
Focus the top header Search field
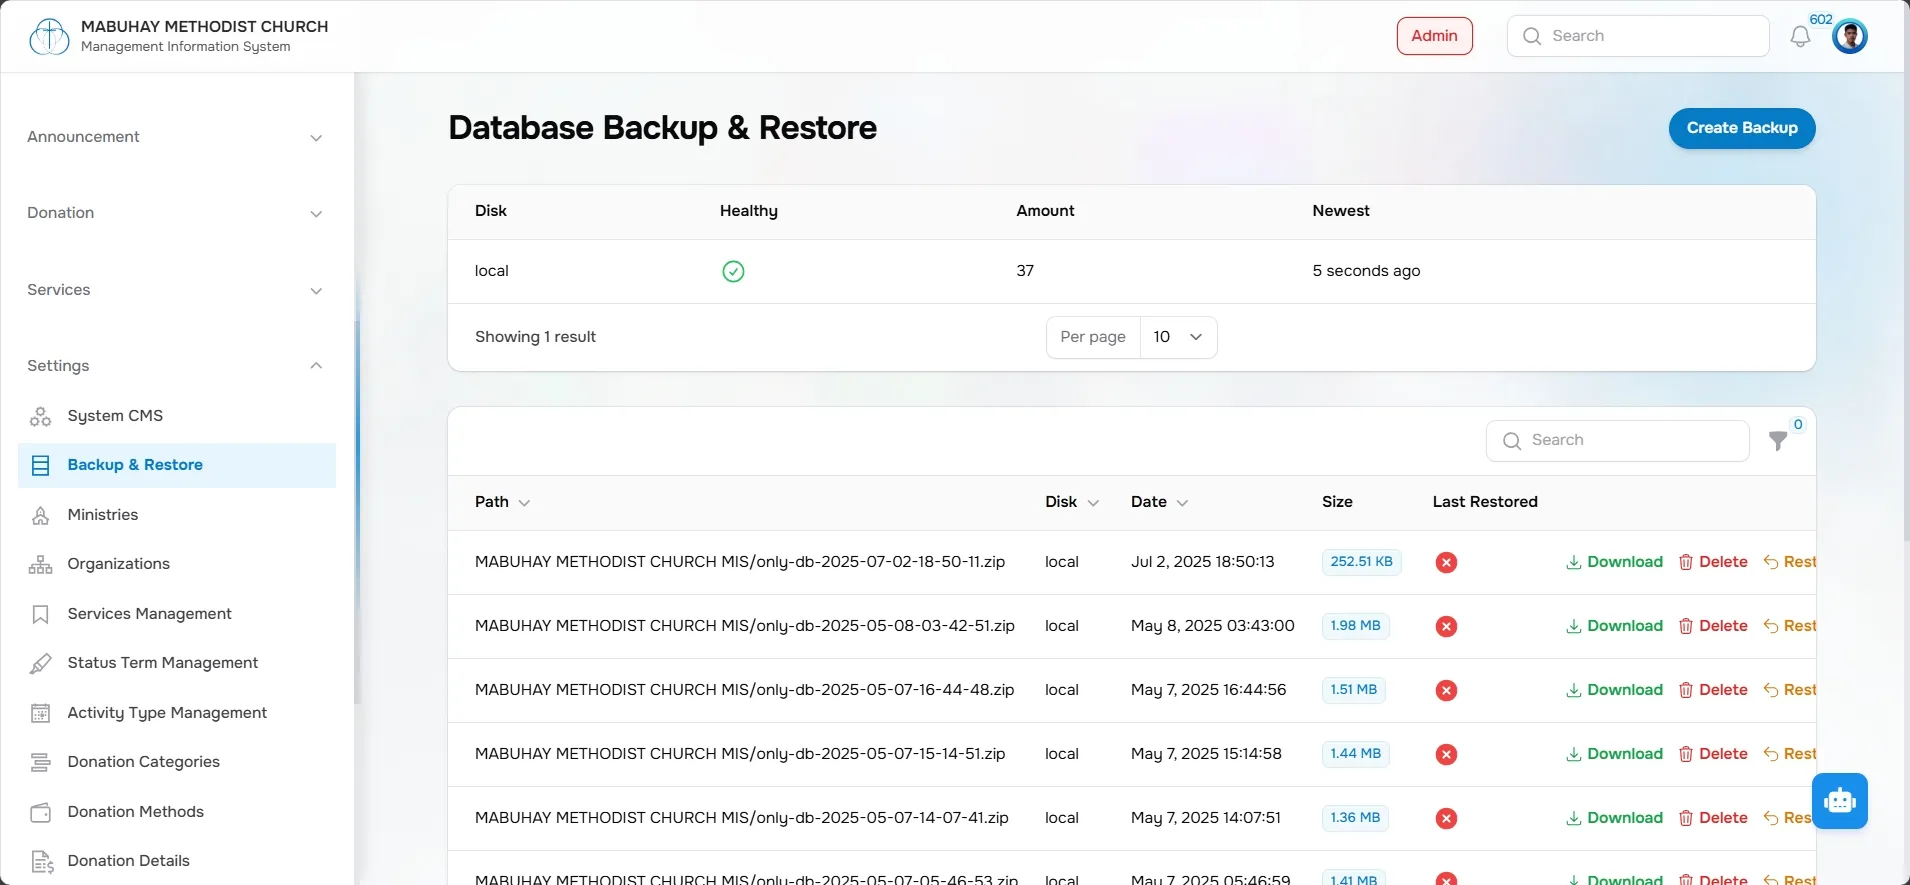coord(1638,36)
